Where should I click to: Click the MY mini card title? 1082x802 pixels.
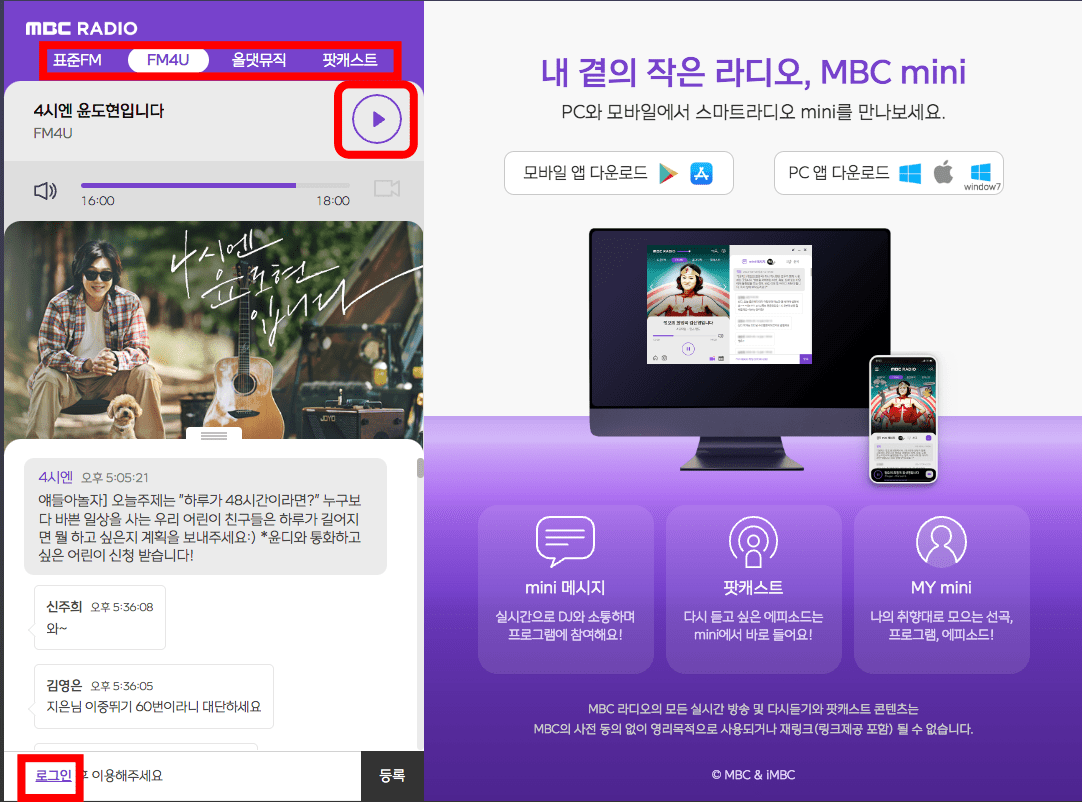pyautogui.click(x=941, y=588)
